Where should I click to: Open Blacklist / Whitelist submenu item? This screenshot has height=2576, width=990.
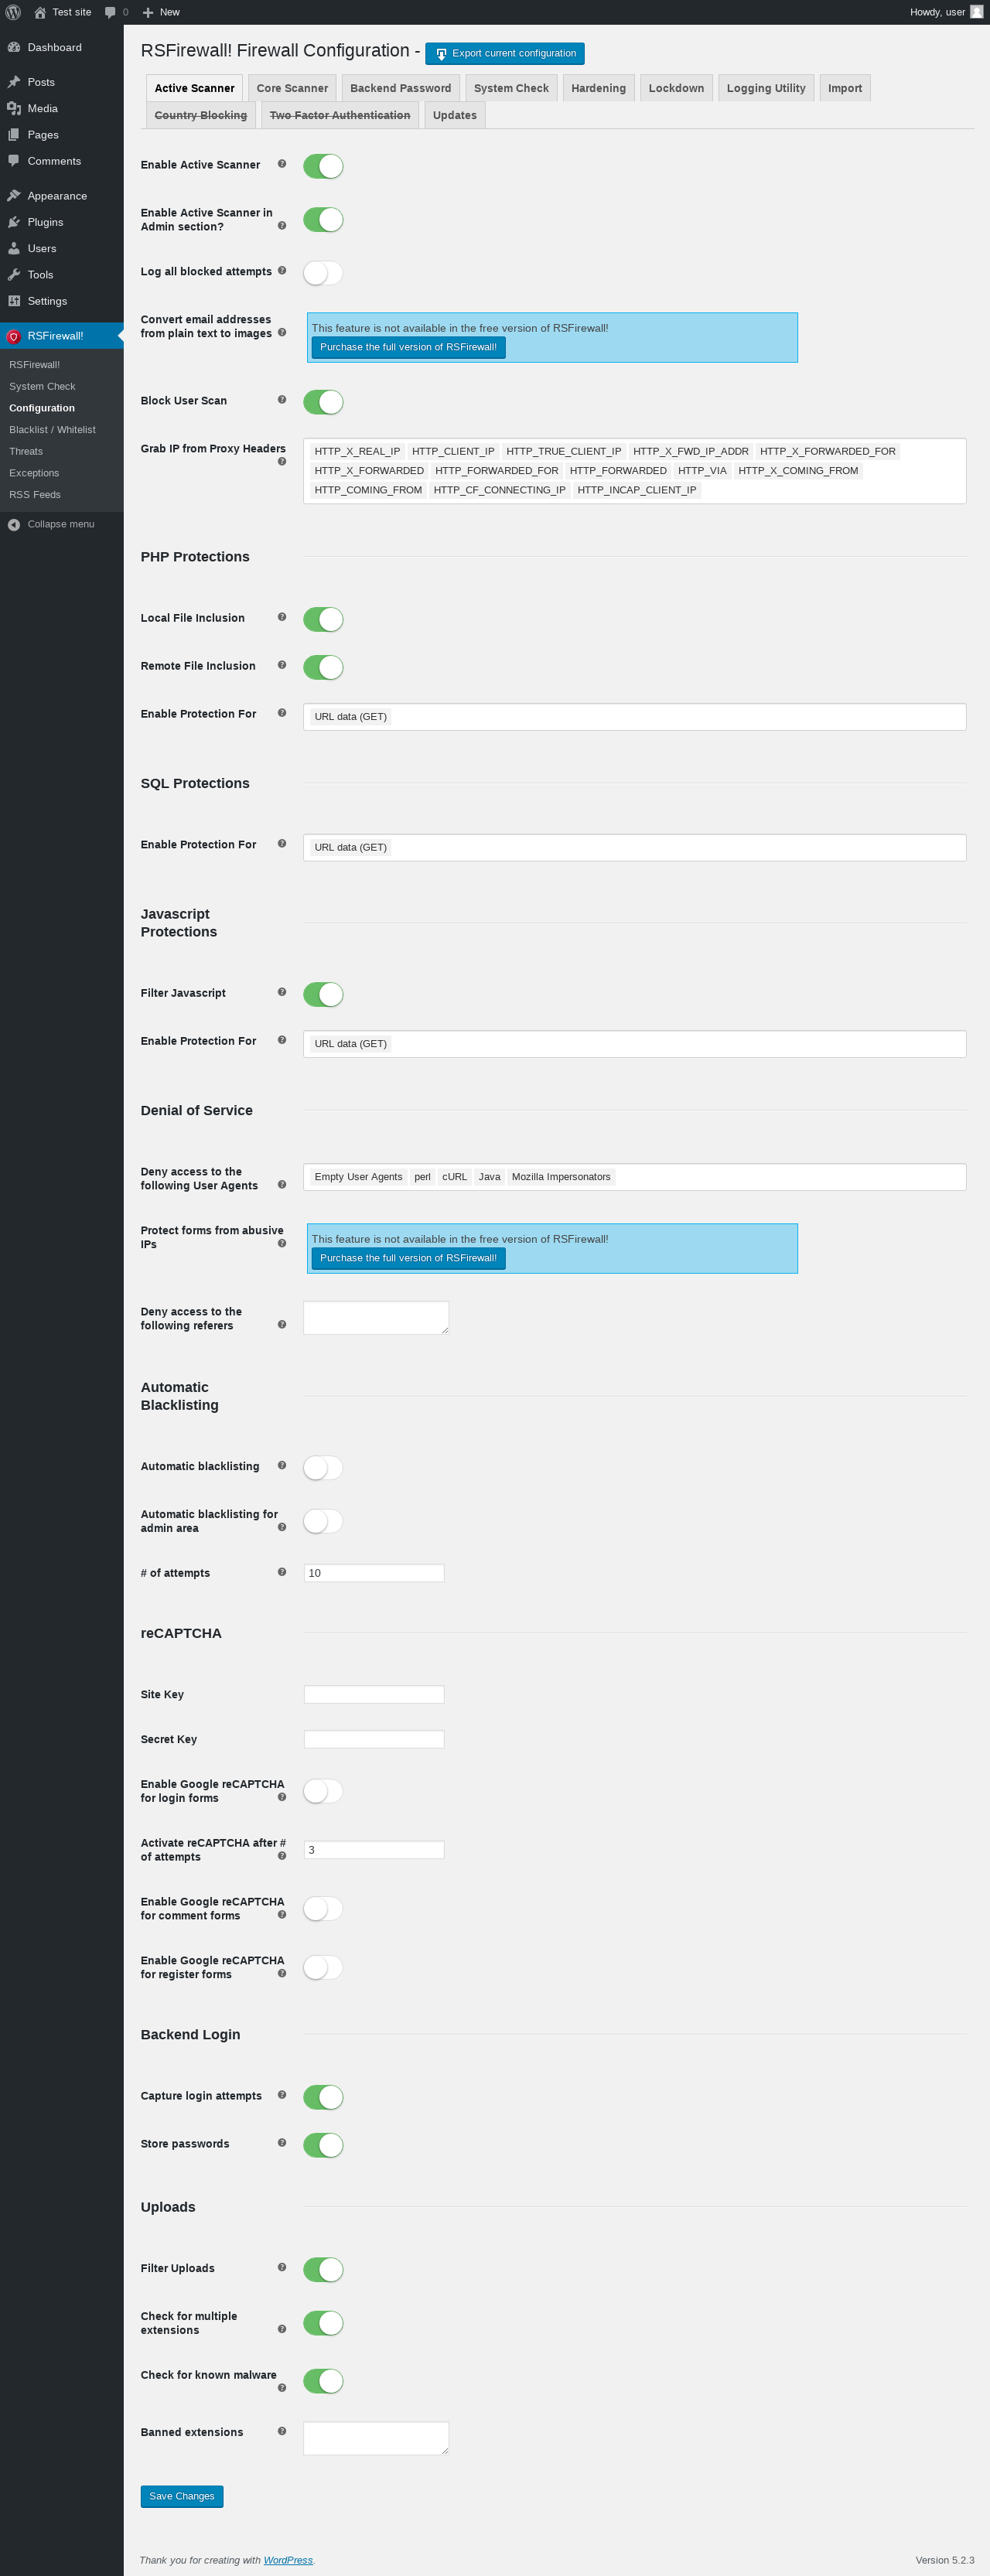(52, 430)
